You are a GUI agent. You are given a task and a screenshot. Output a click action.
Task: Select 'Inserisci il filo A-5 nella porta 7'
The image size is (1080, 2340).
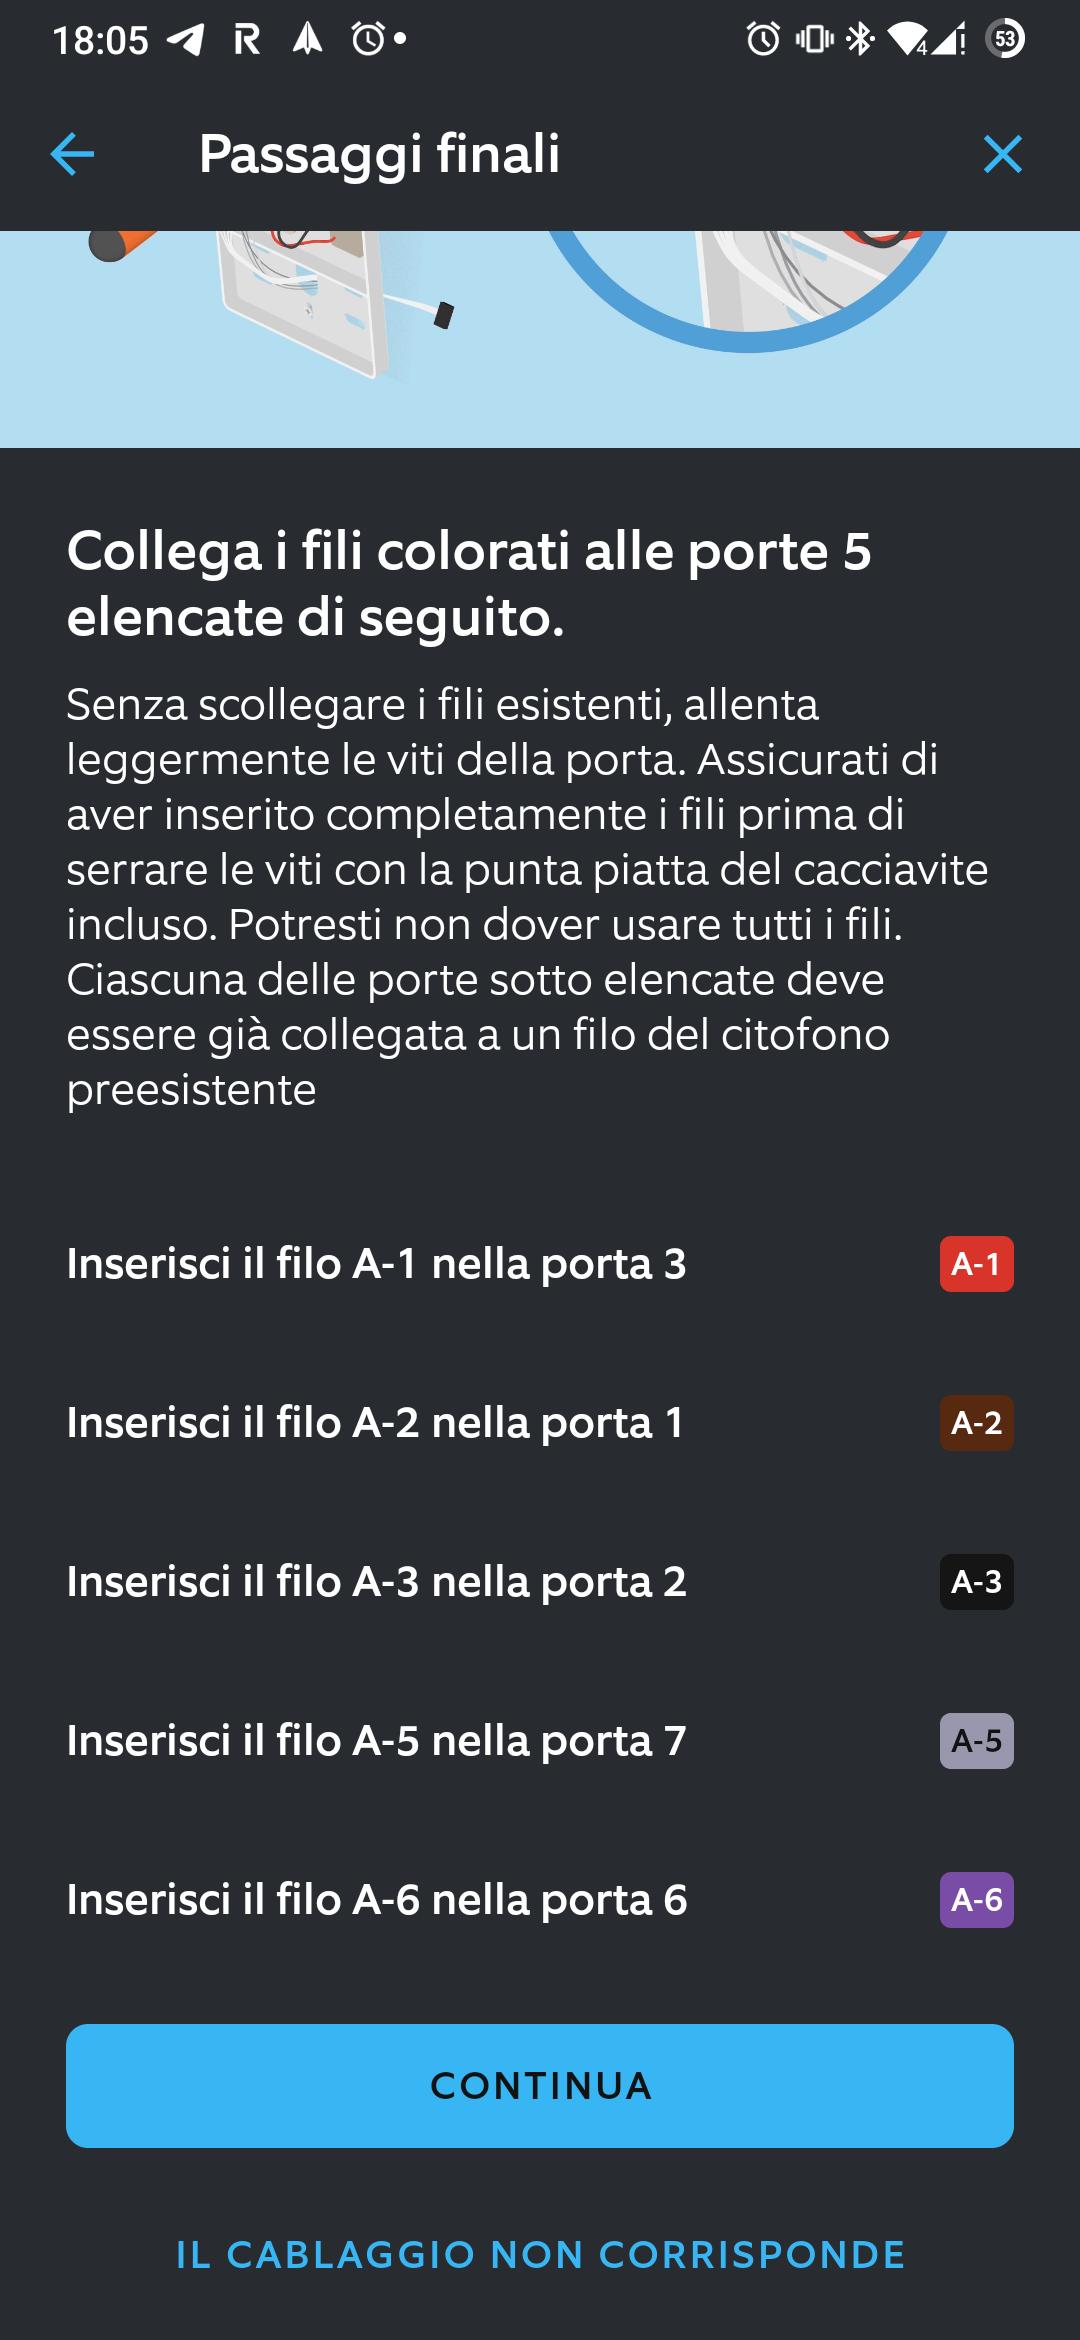[x=376, y=1741]
